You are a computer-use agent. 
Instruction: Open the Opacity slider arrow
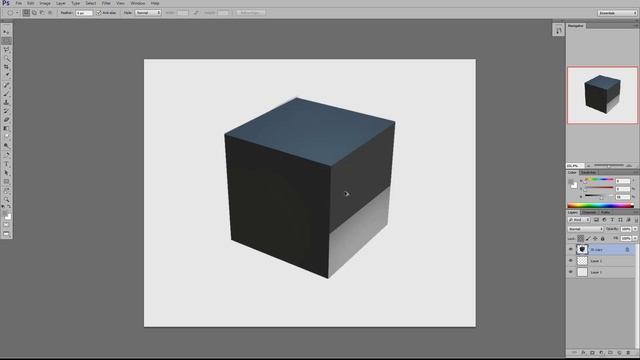[635, 229]
